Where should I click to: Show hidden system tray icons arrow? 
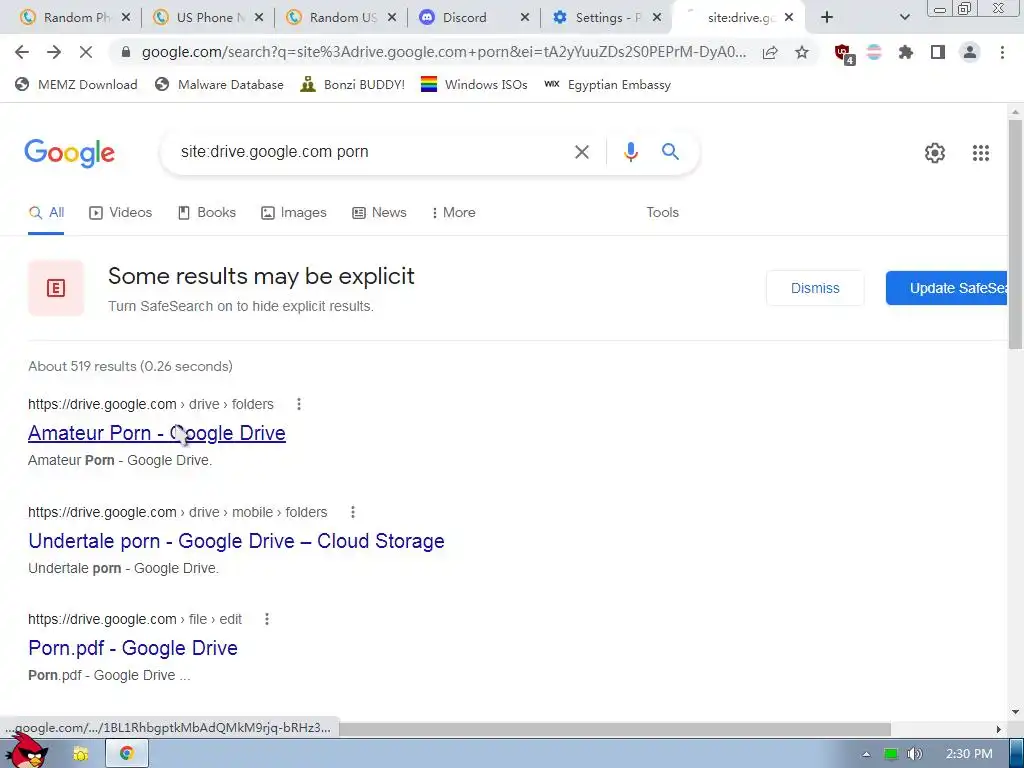(x=866, y=754)
